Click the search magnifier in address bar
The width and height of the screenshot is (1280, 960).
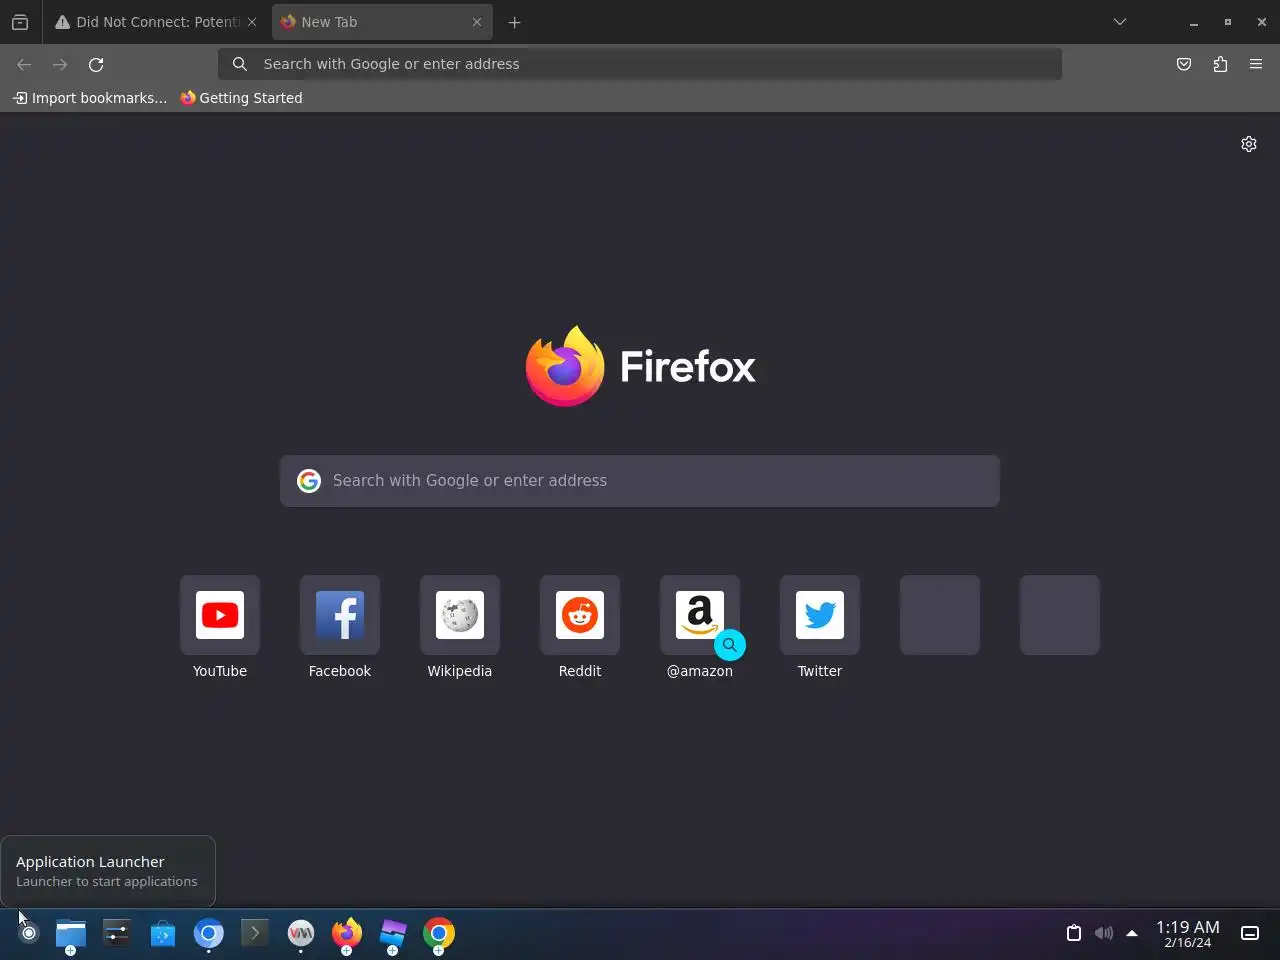240,64
